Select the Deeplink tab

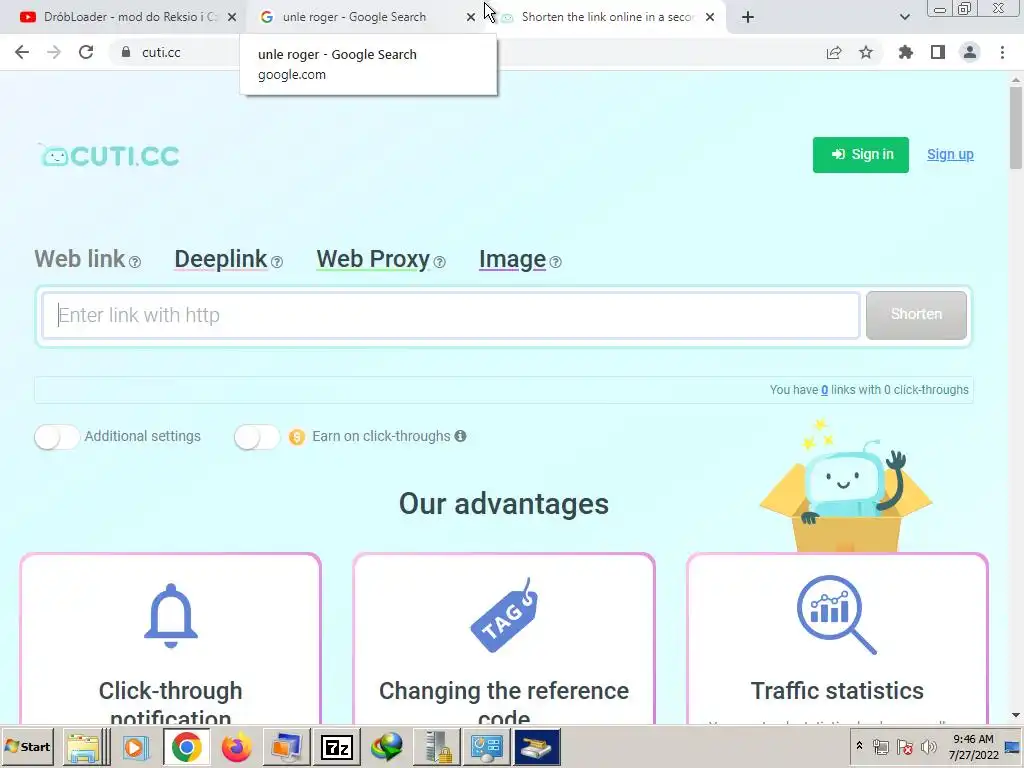pos(221,259)
